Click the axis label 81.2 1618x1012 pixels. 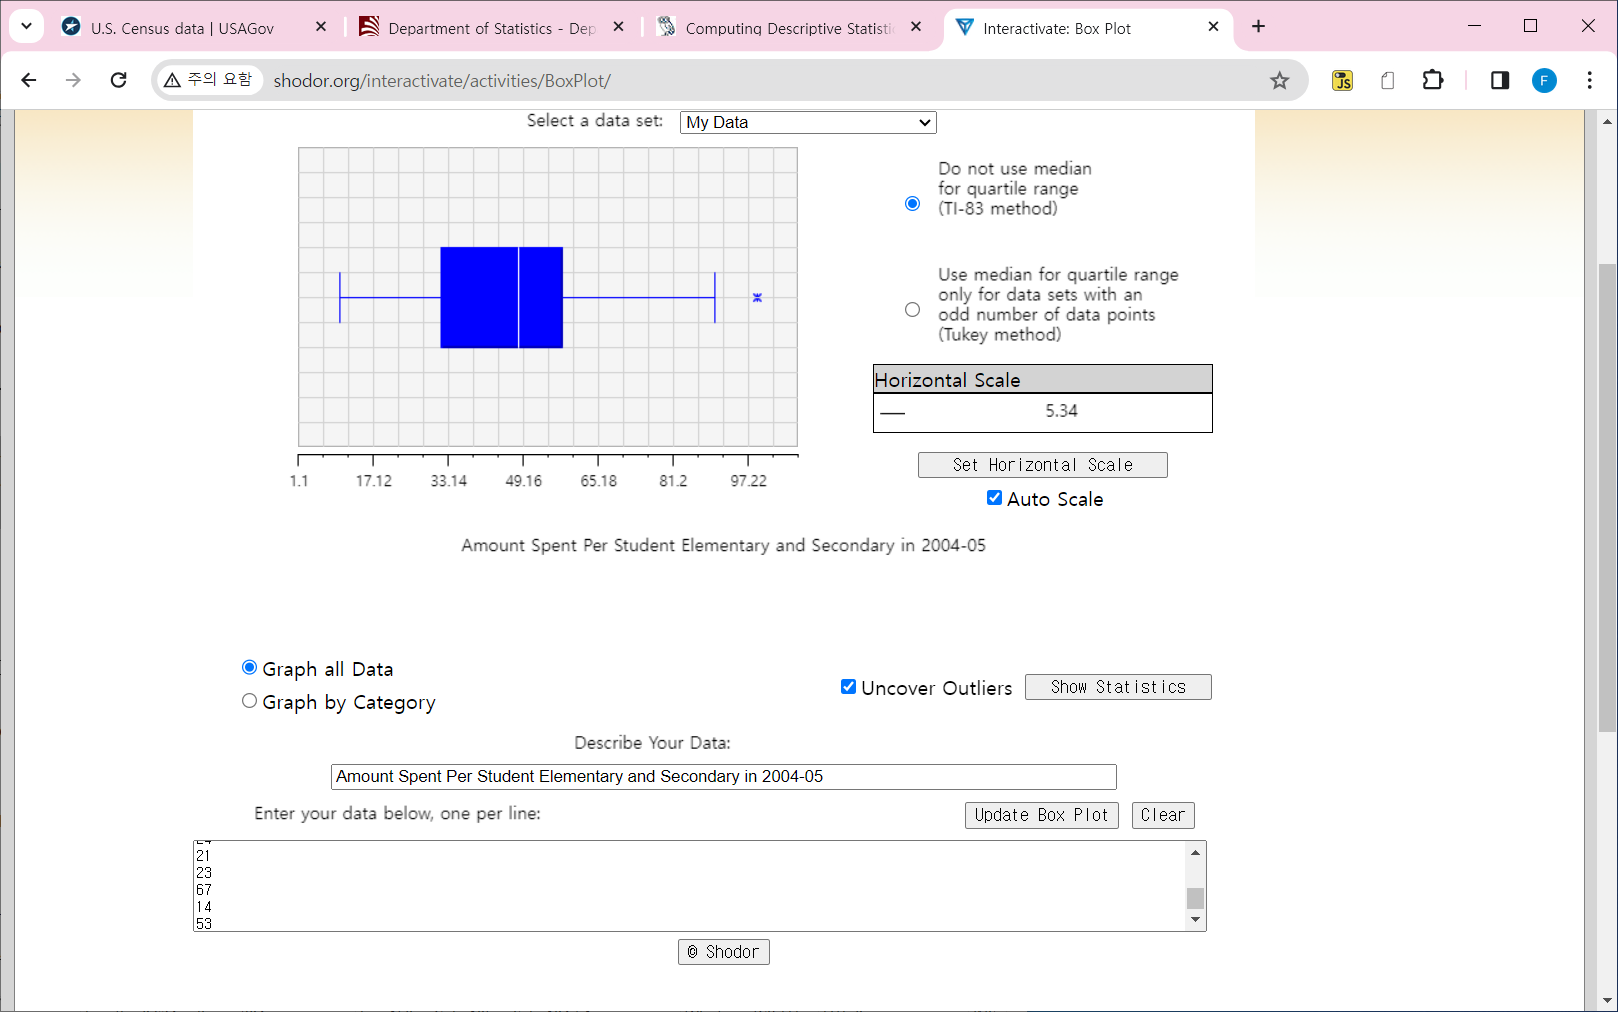pos(673,481)
